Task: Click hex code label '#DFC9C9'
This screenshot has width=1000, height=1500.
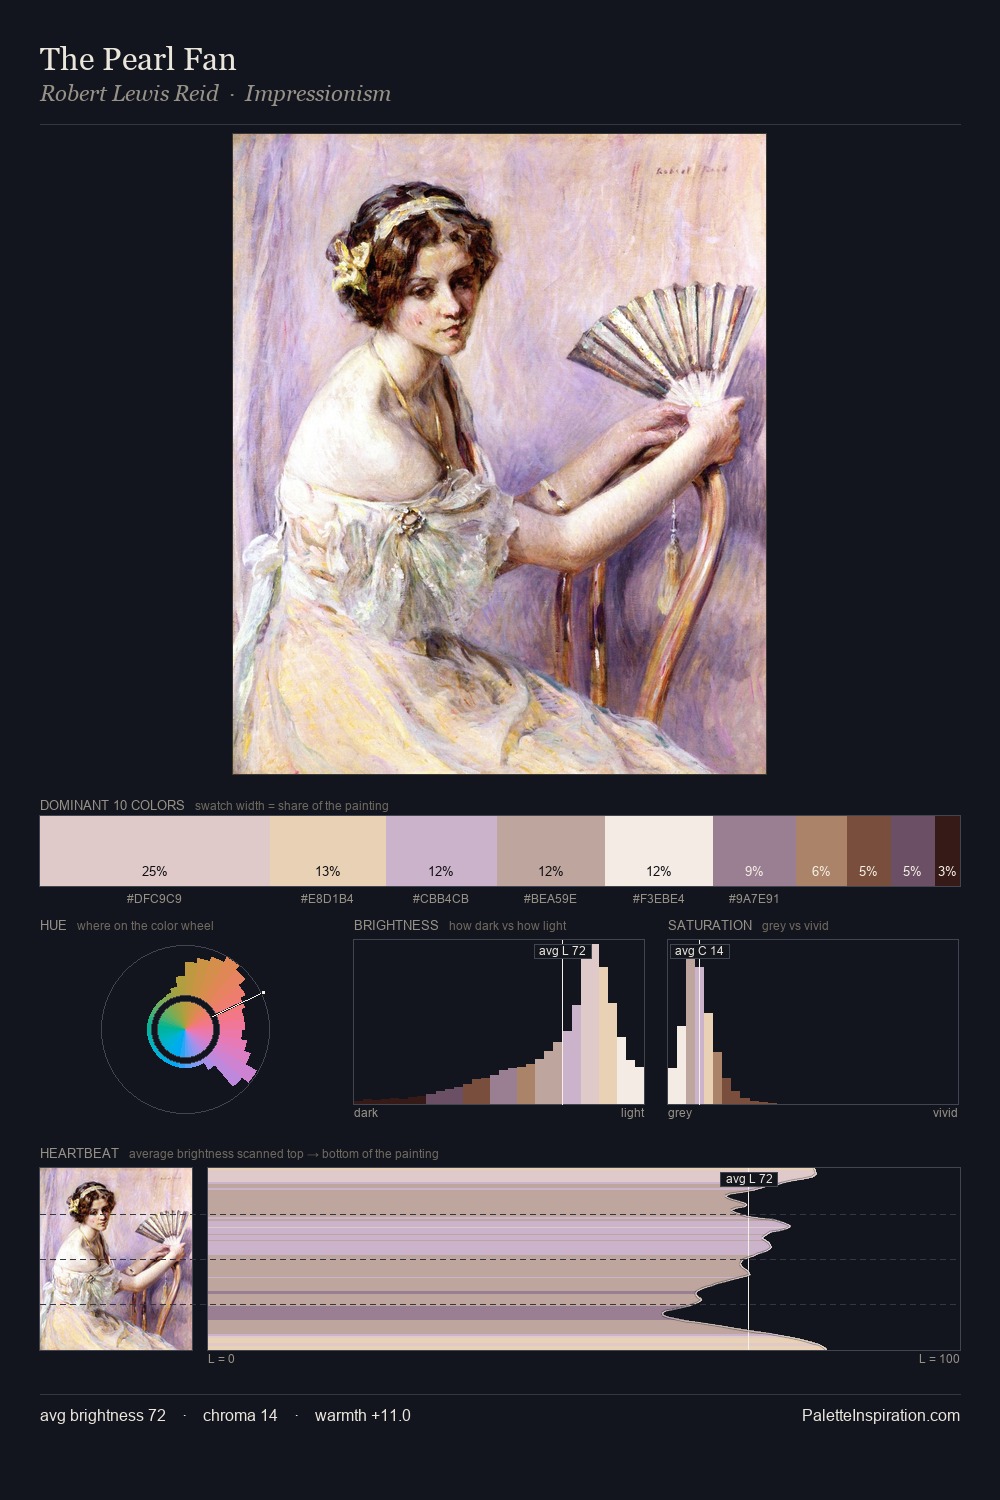Action: coord(154,899)
